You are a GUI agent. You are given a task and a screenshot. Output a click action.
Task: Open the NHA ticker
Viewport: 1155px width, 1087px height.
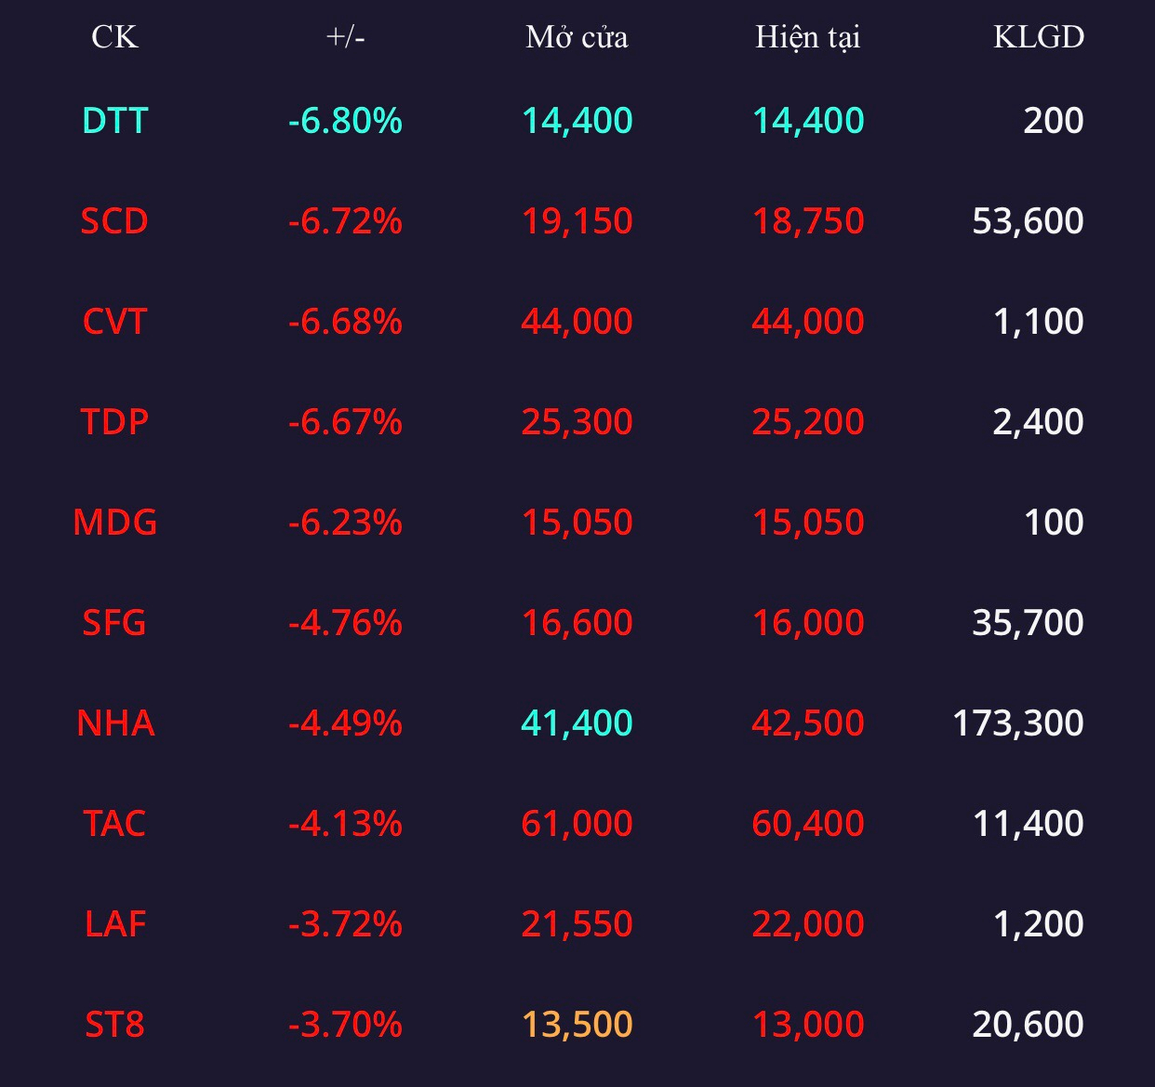pyautogui.click(x=116, y=723)
